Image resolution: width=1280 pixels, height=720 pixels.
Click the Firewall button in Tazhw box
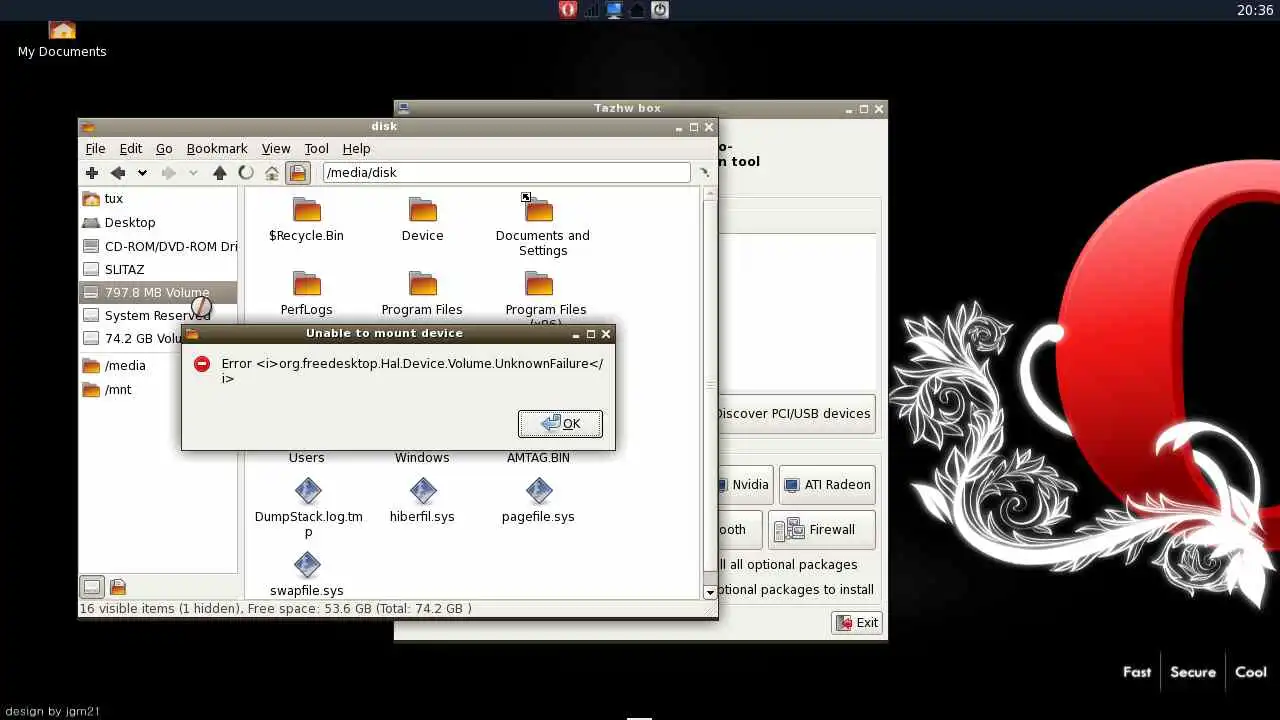821,529
